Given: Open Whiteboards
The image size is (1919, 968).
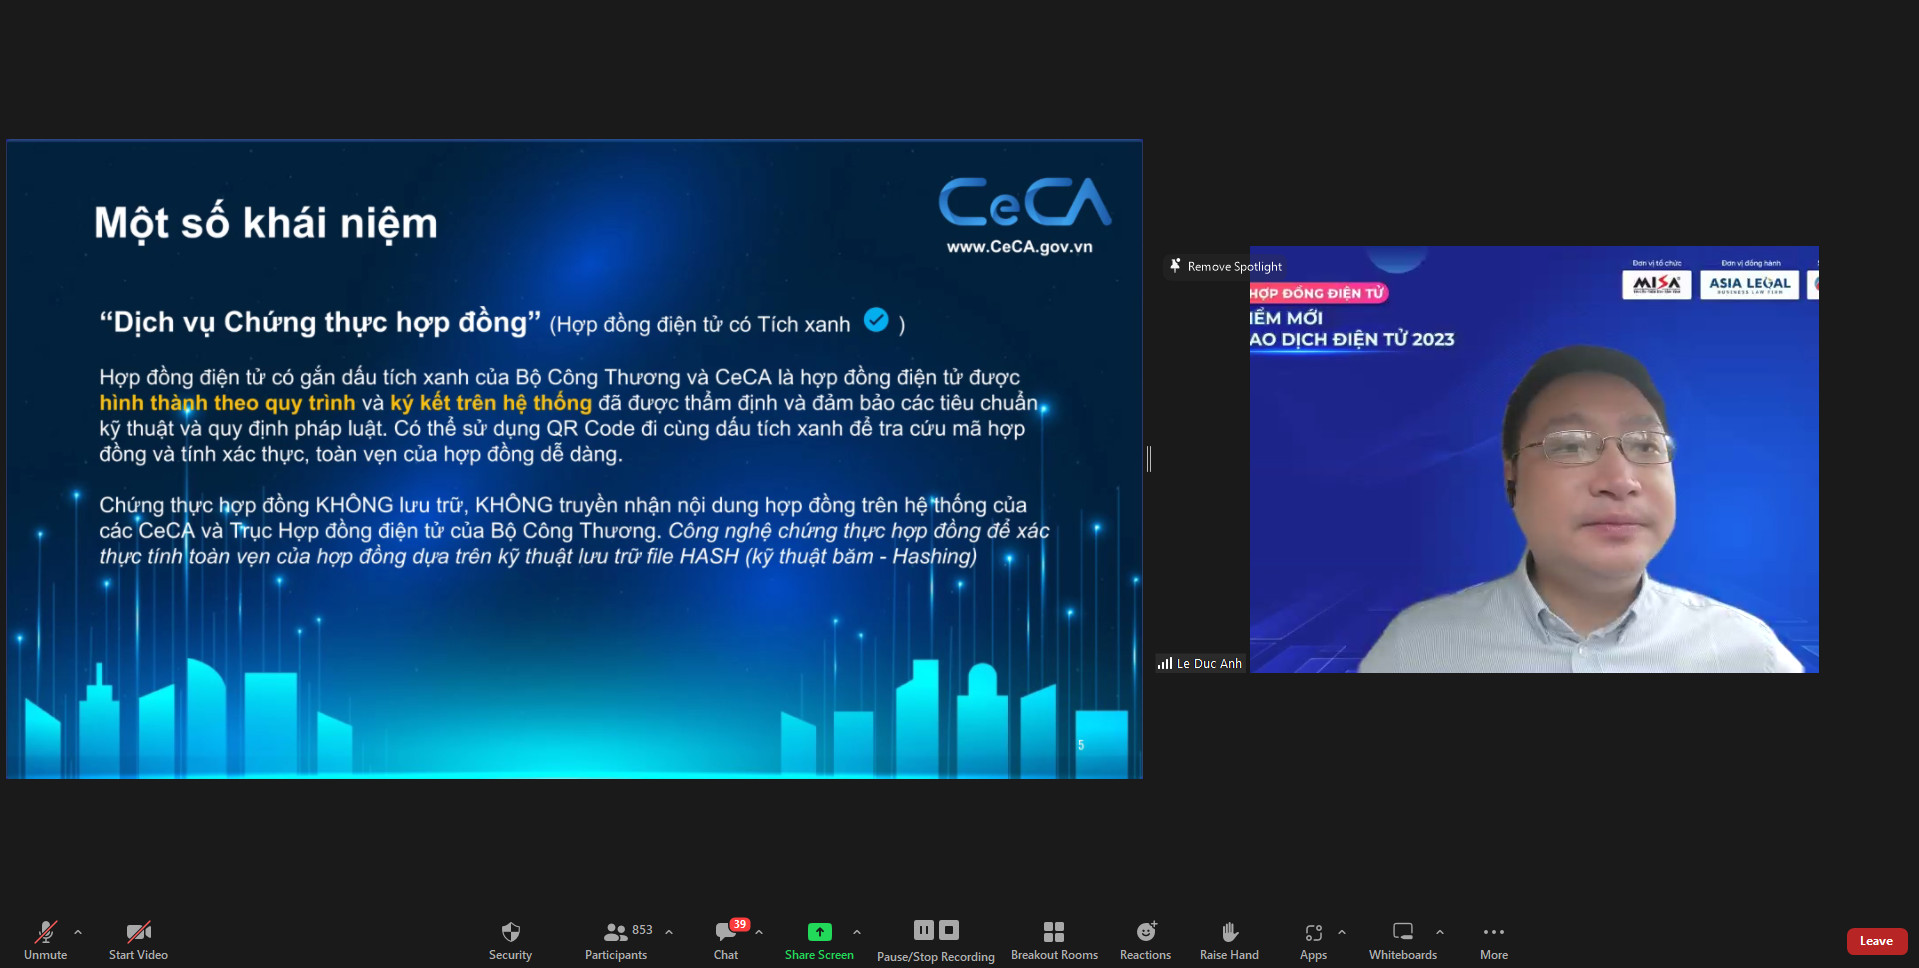Looking at the screenshot, I should [x=1402, y=939].
